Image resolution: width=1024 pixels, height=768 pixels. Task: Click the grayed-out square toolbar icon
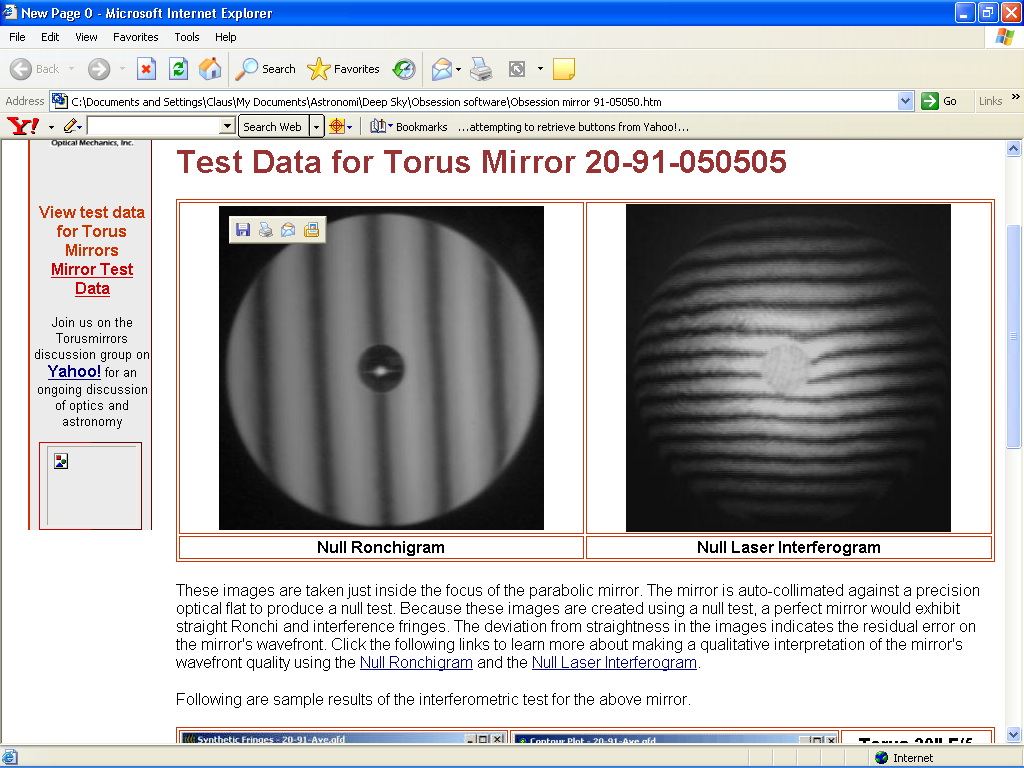[x=517, y=69]
